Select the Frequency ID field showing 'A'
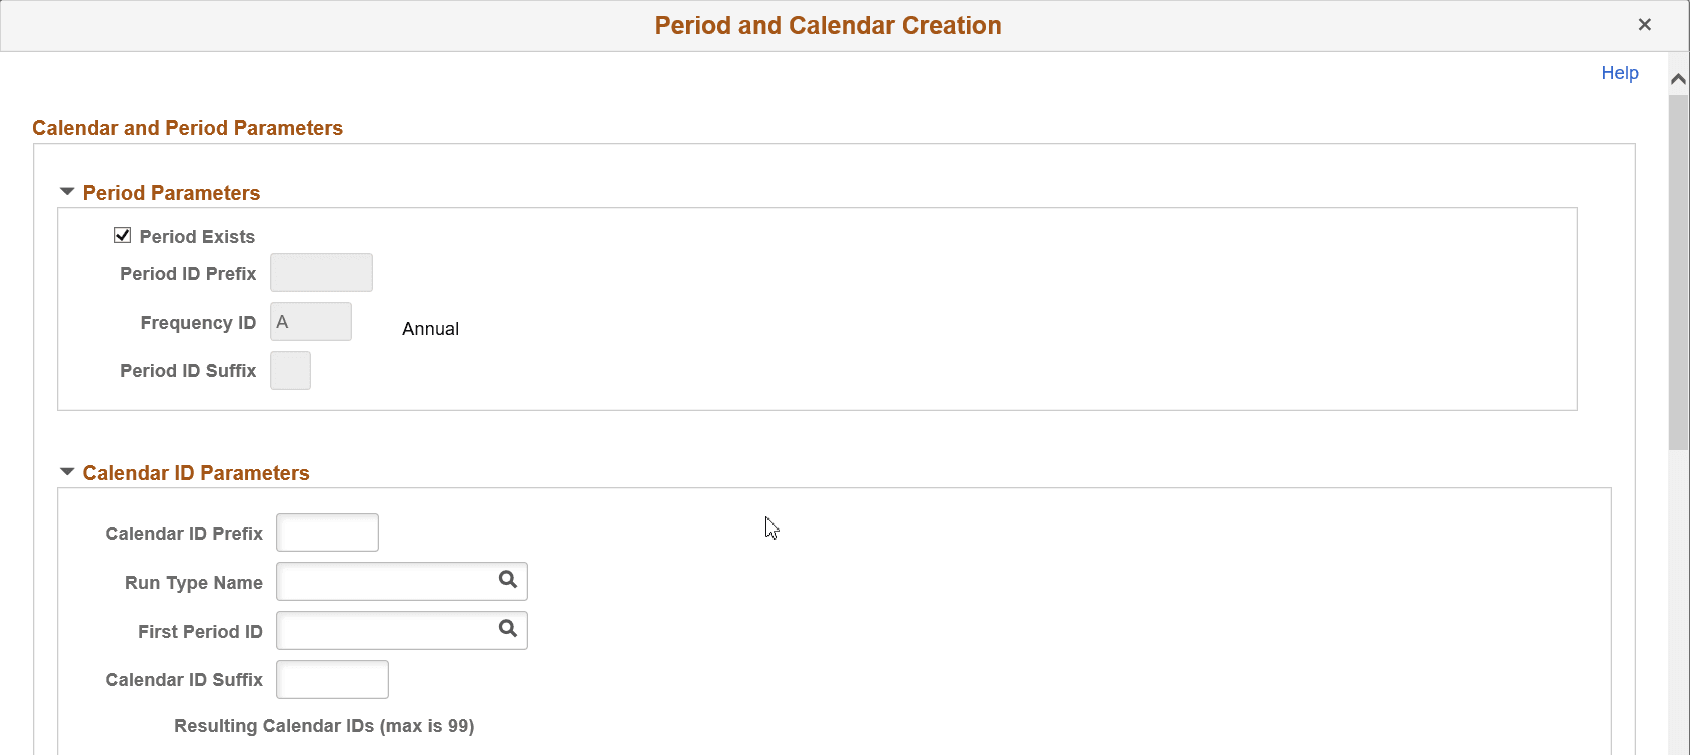This screenshot has height=755, width=1690. pyautogui.click(x=310, y=321)
